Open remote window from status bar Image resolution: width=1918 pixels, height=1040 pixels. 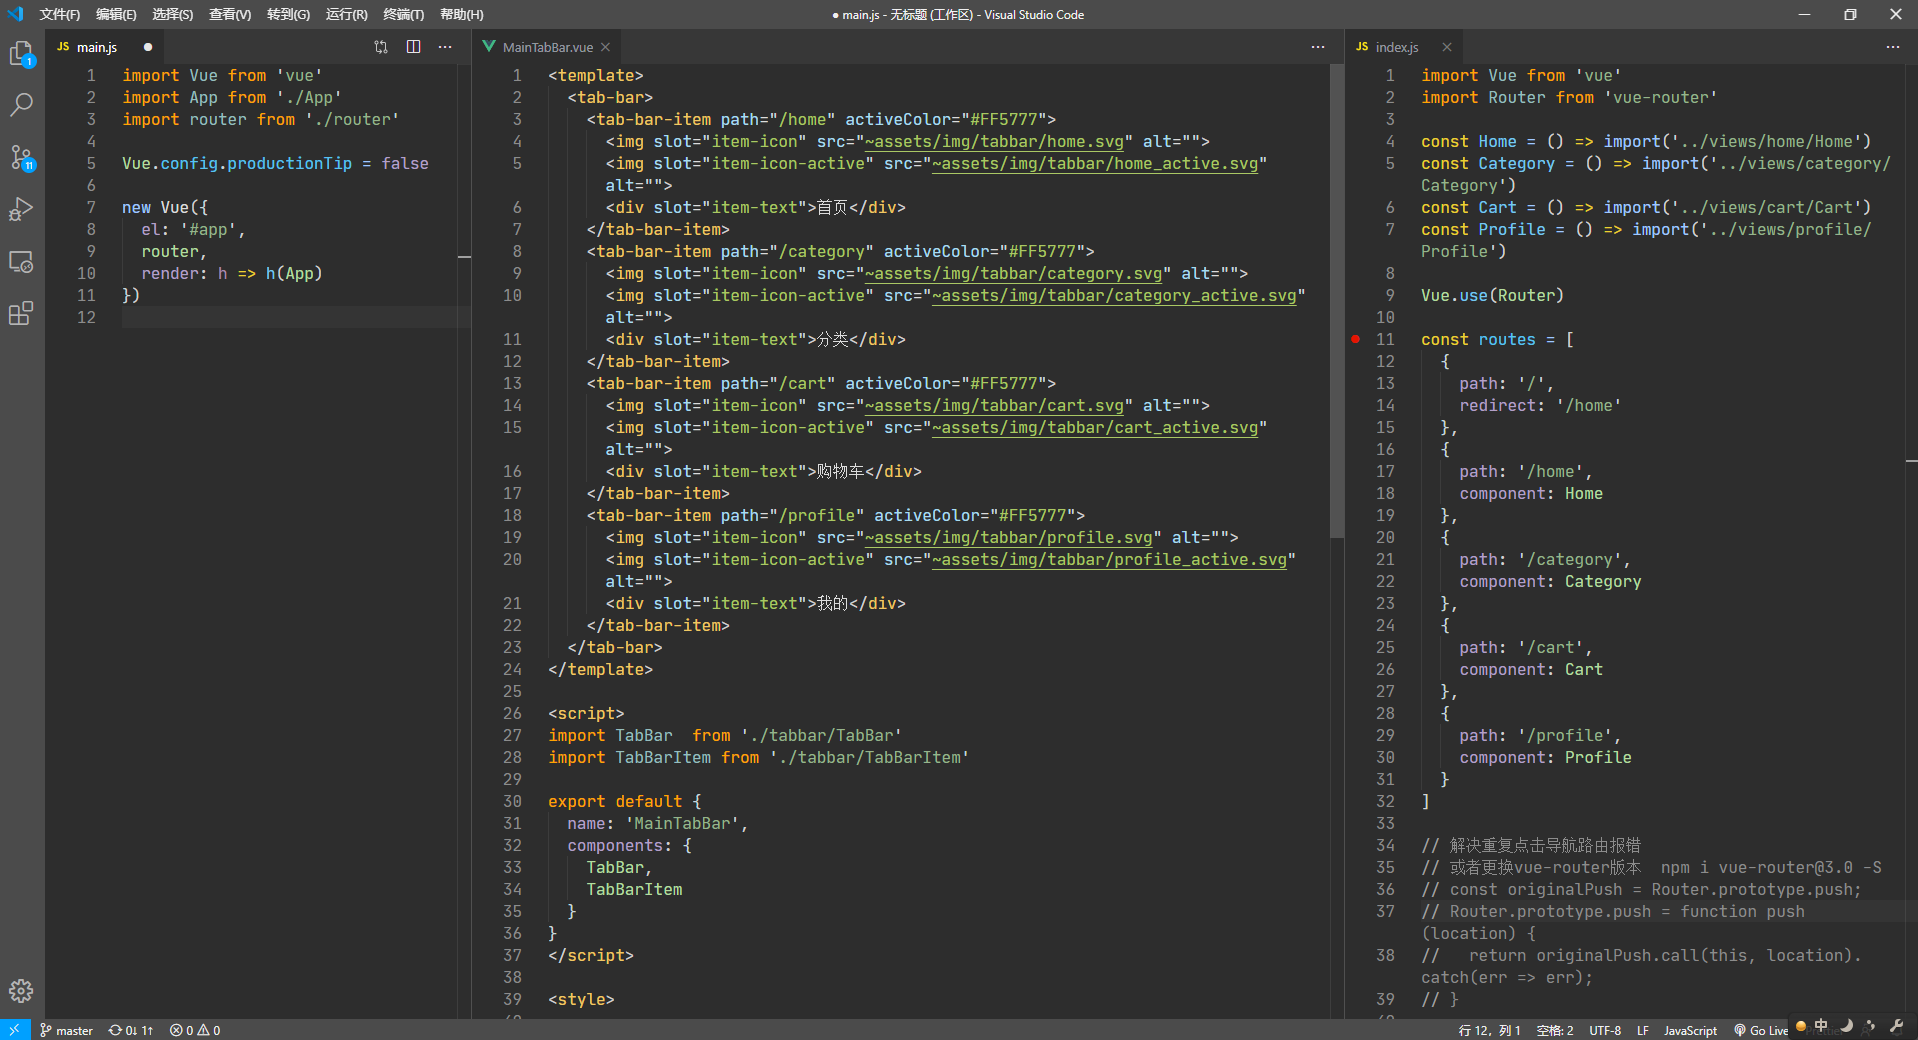pyautogui.click(x=15, y=1030)
